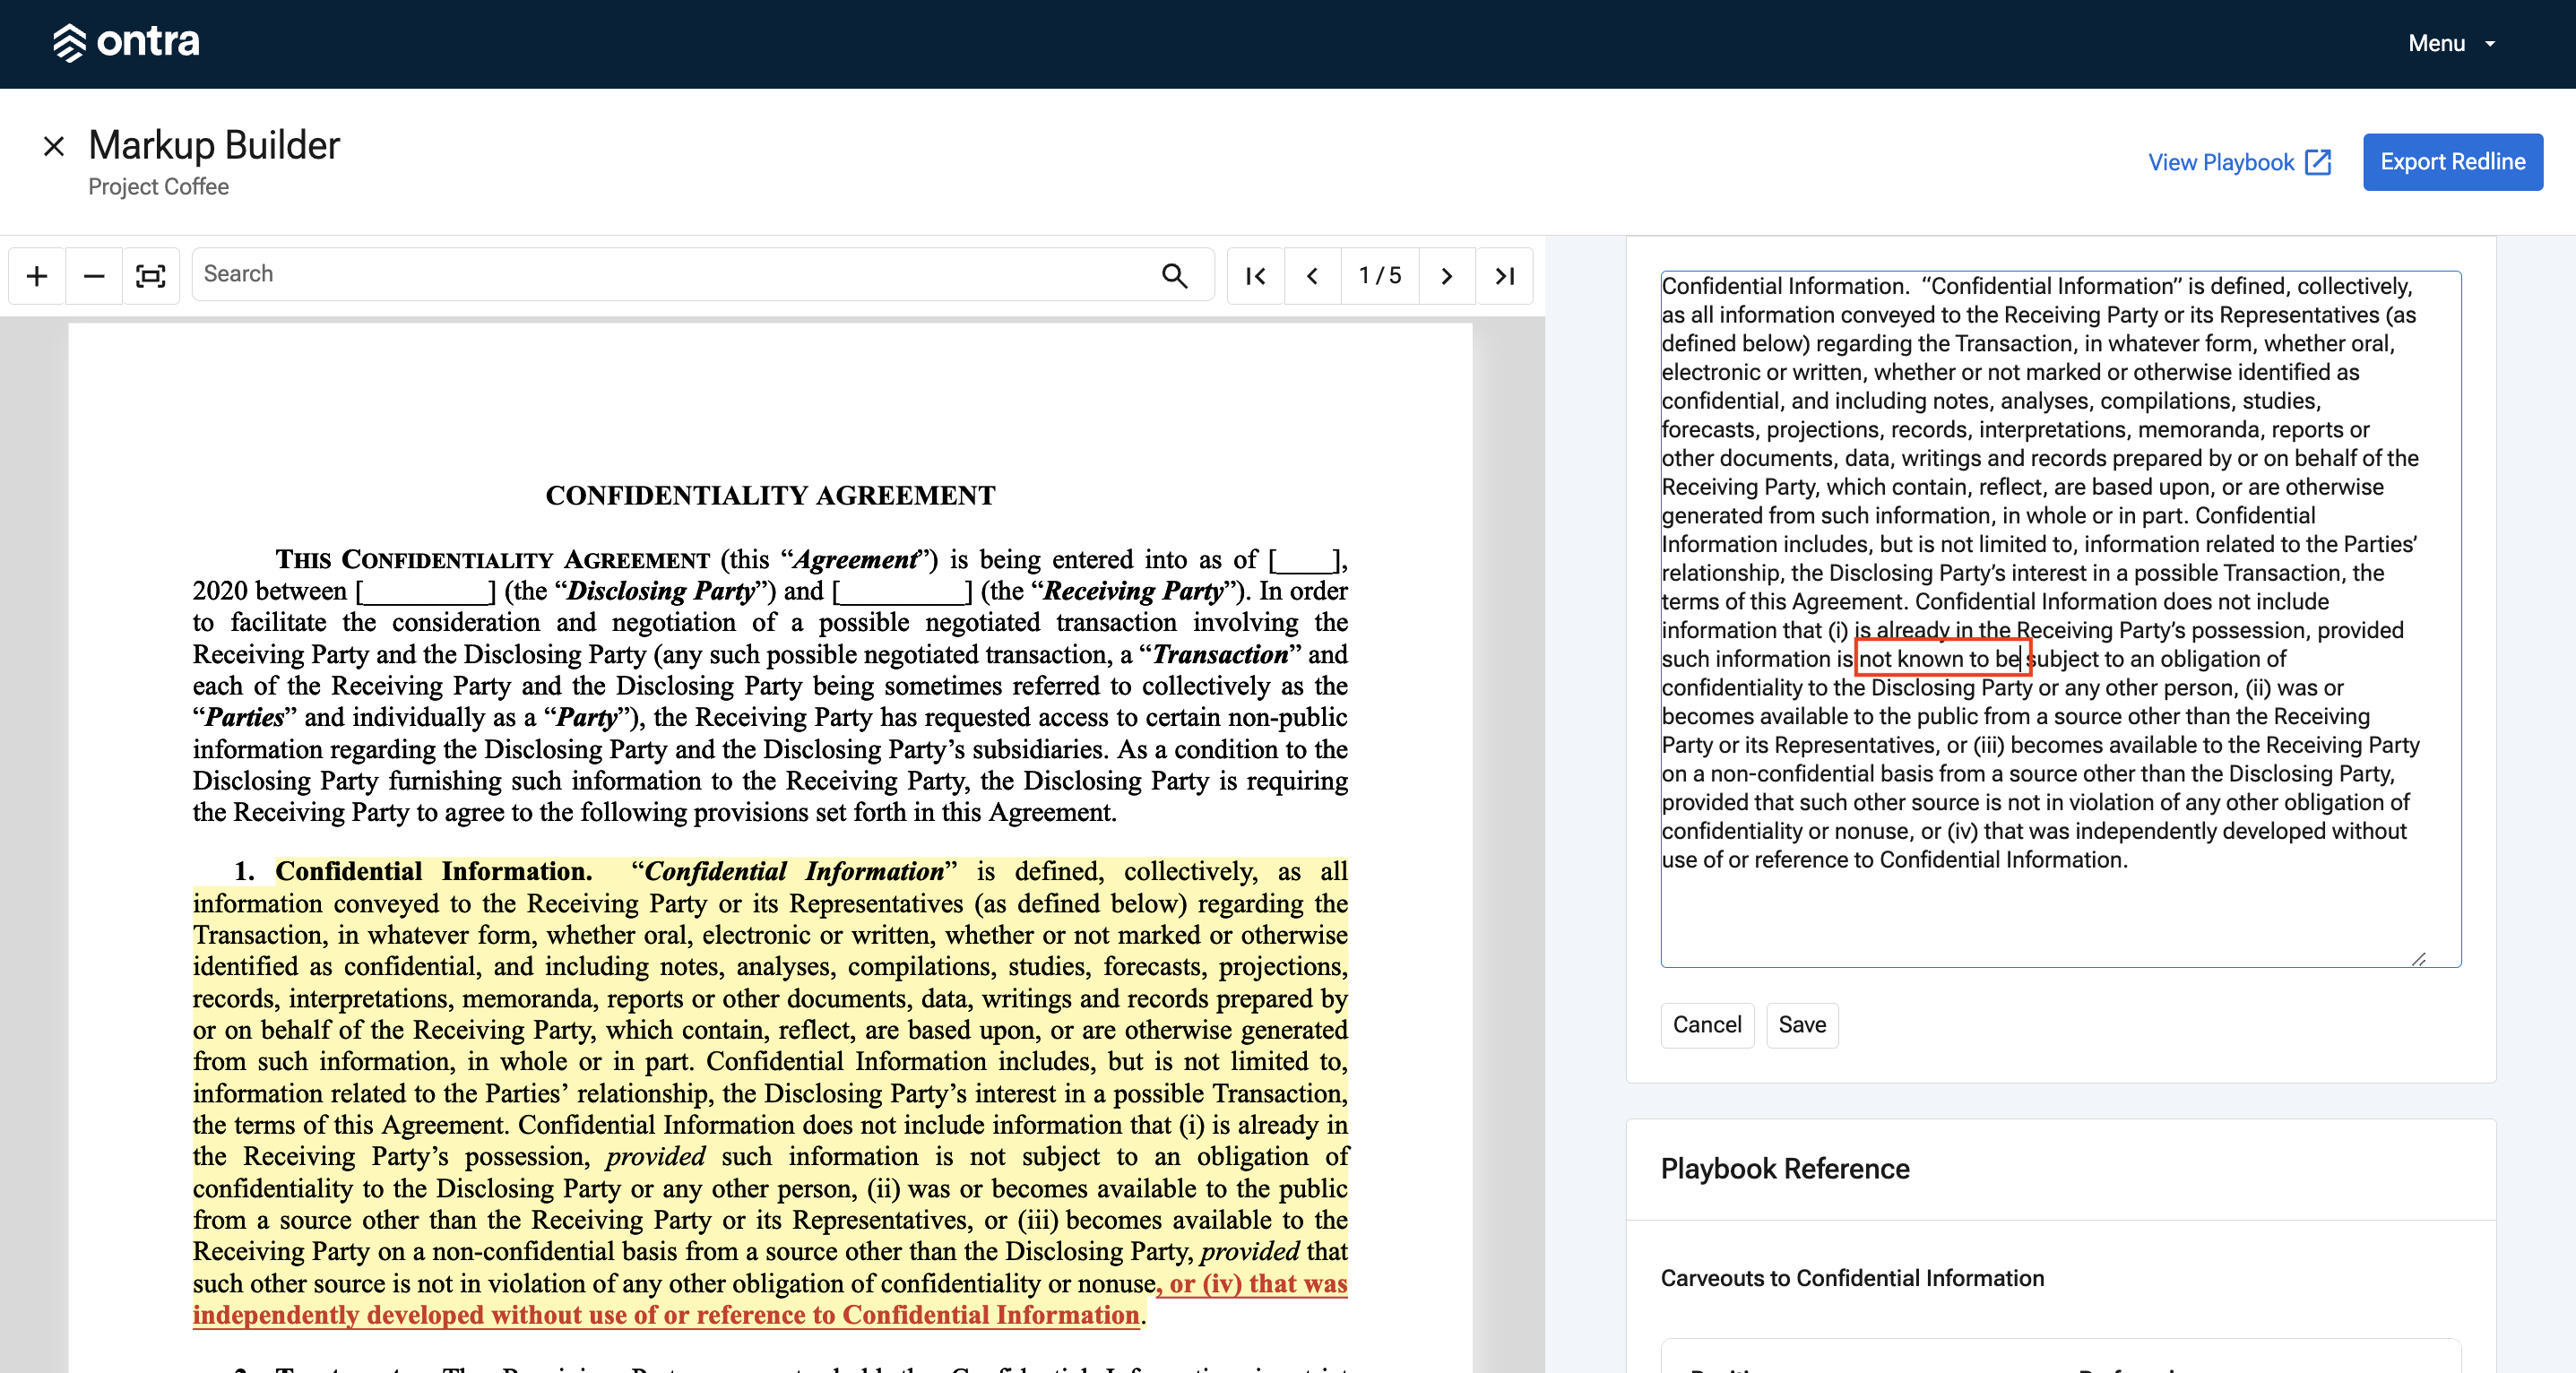Click the search magnifier icon
Screen dimensions: 2576x1373
(1174, 275)
